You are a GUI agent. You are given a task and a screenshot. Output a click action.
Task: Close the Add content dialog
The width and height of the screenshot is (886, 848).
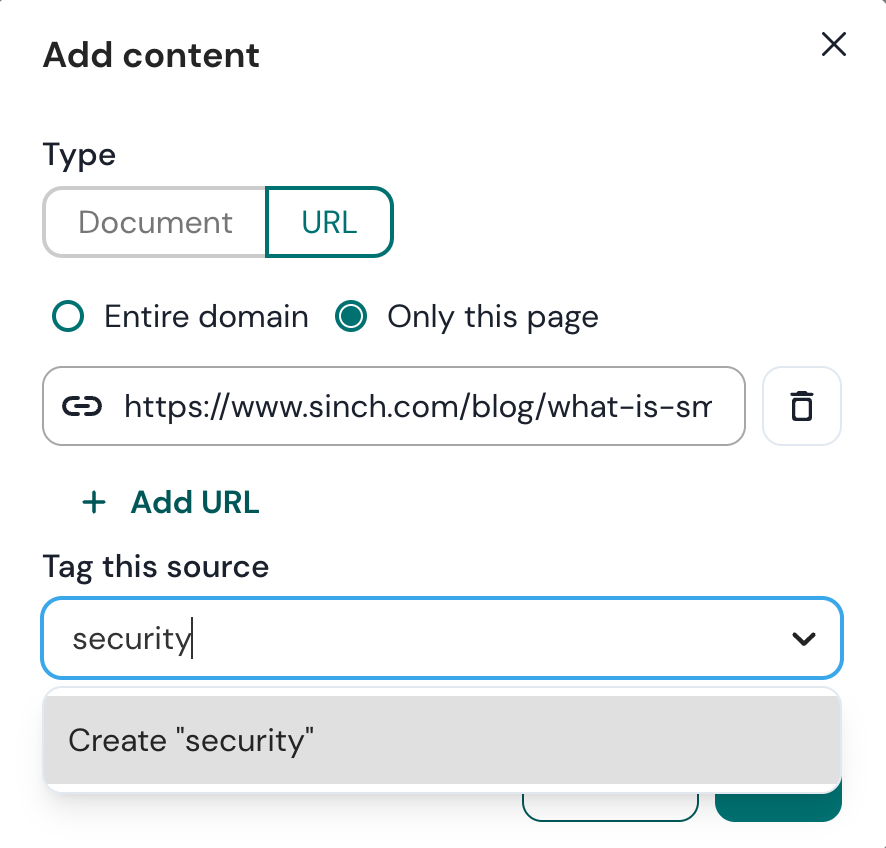[x=833, y=44]
